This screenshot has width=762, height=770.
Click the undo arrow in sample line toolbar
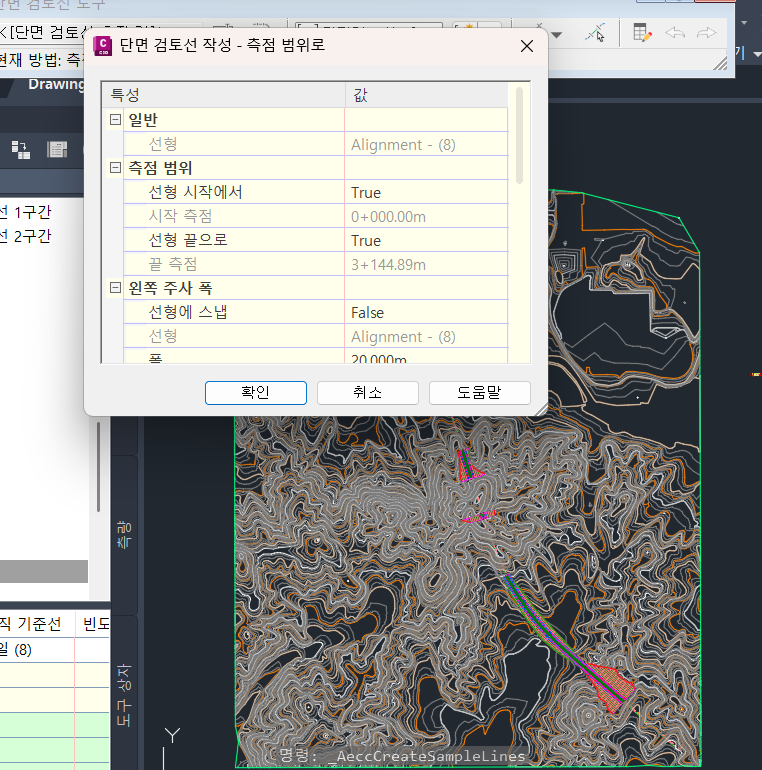point(676,33)
